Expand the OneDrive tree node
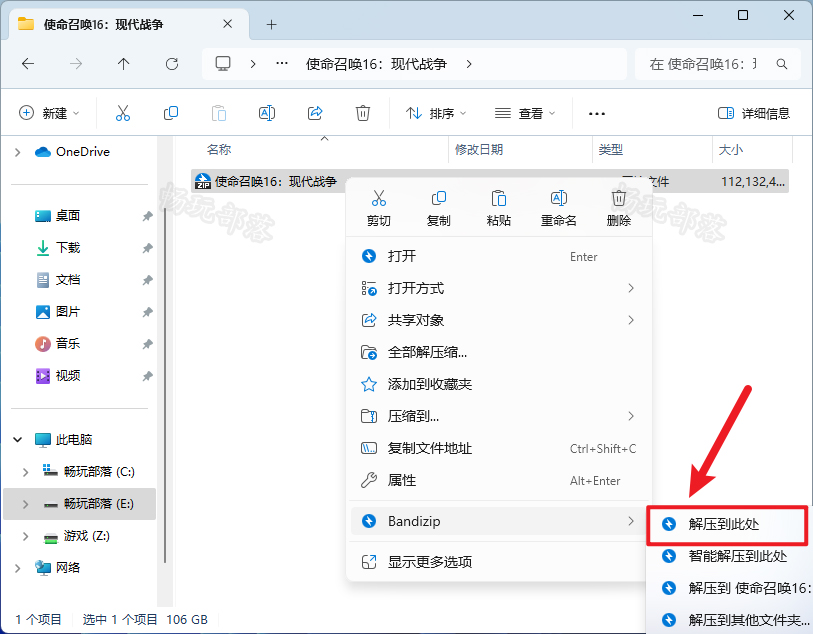The image size is (813, 634). coord(18,152)
